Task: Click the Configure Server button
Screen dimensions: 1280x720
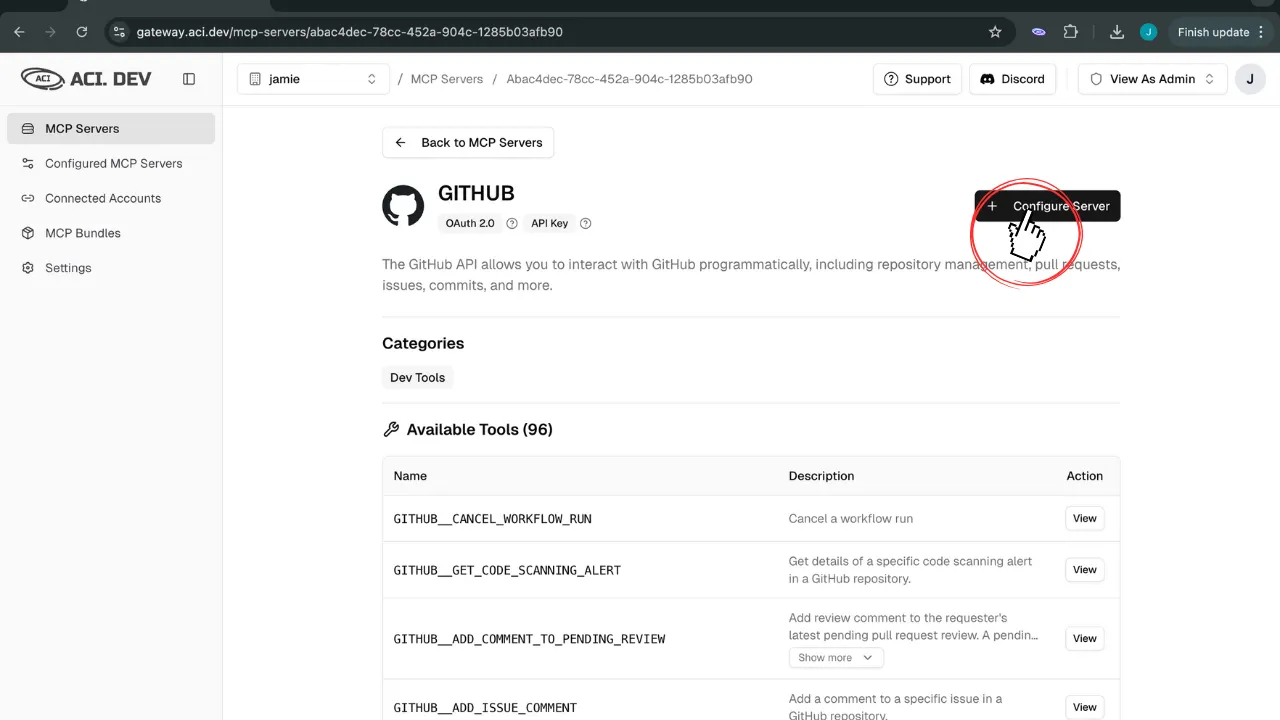Action: (x=1047, y=206)
